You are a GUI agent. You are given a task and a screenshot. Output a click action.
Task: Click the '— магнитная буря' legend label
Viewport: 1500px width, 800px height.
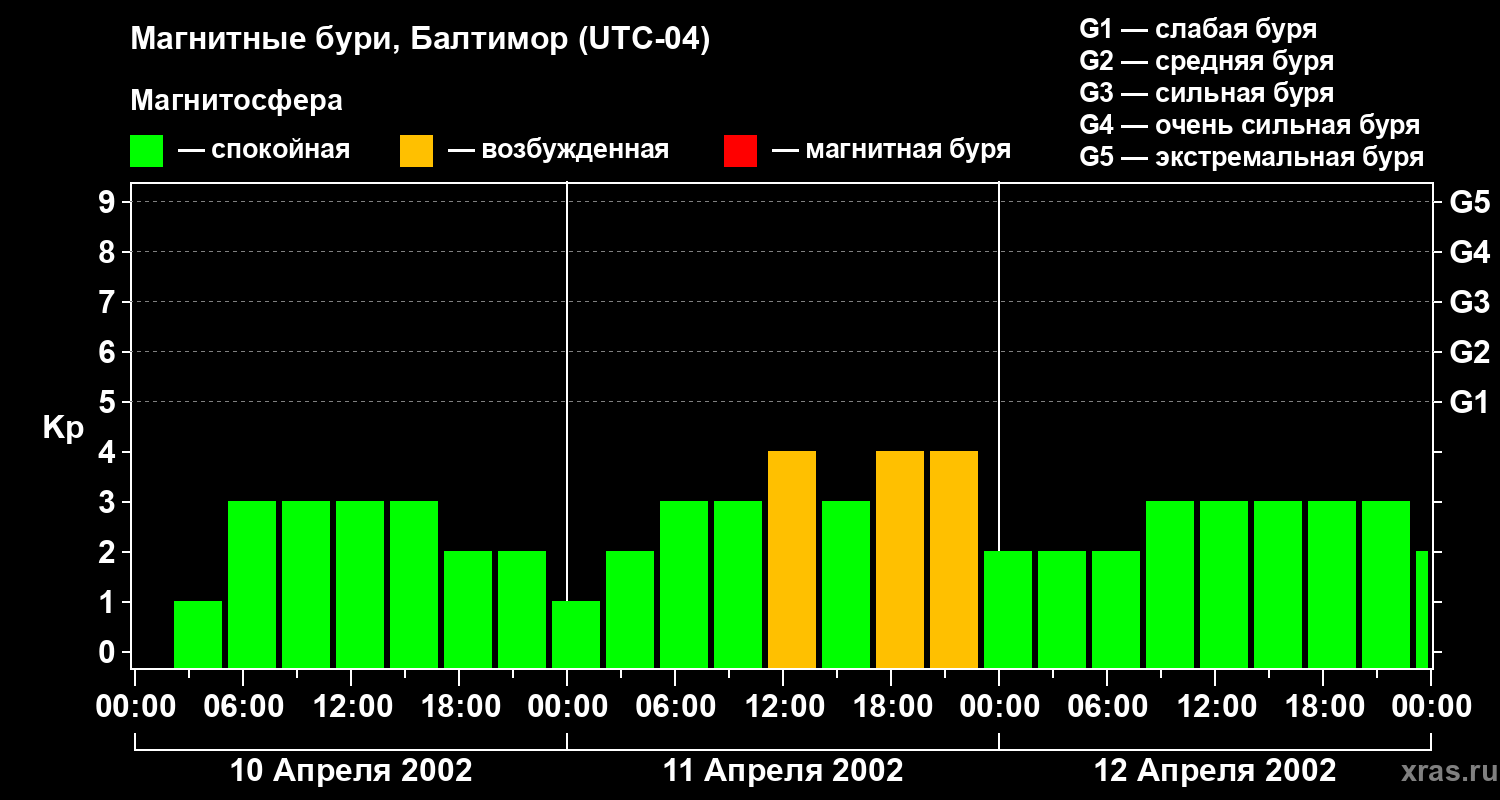pos(892,151)
